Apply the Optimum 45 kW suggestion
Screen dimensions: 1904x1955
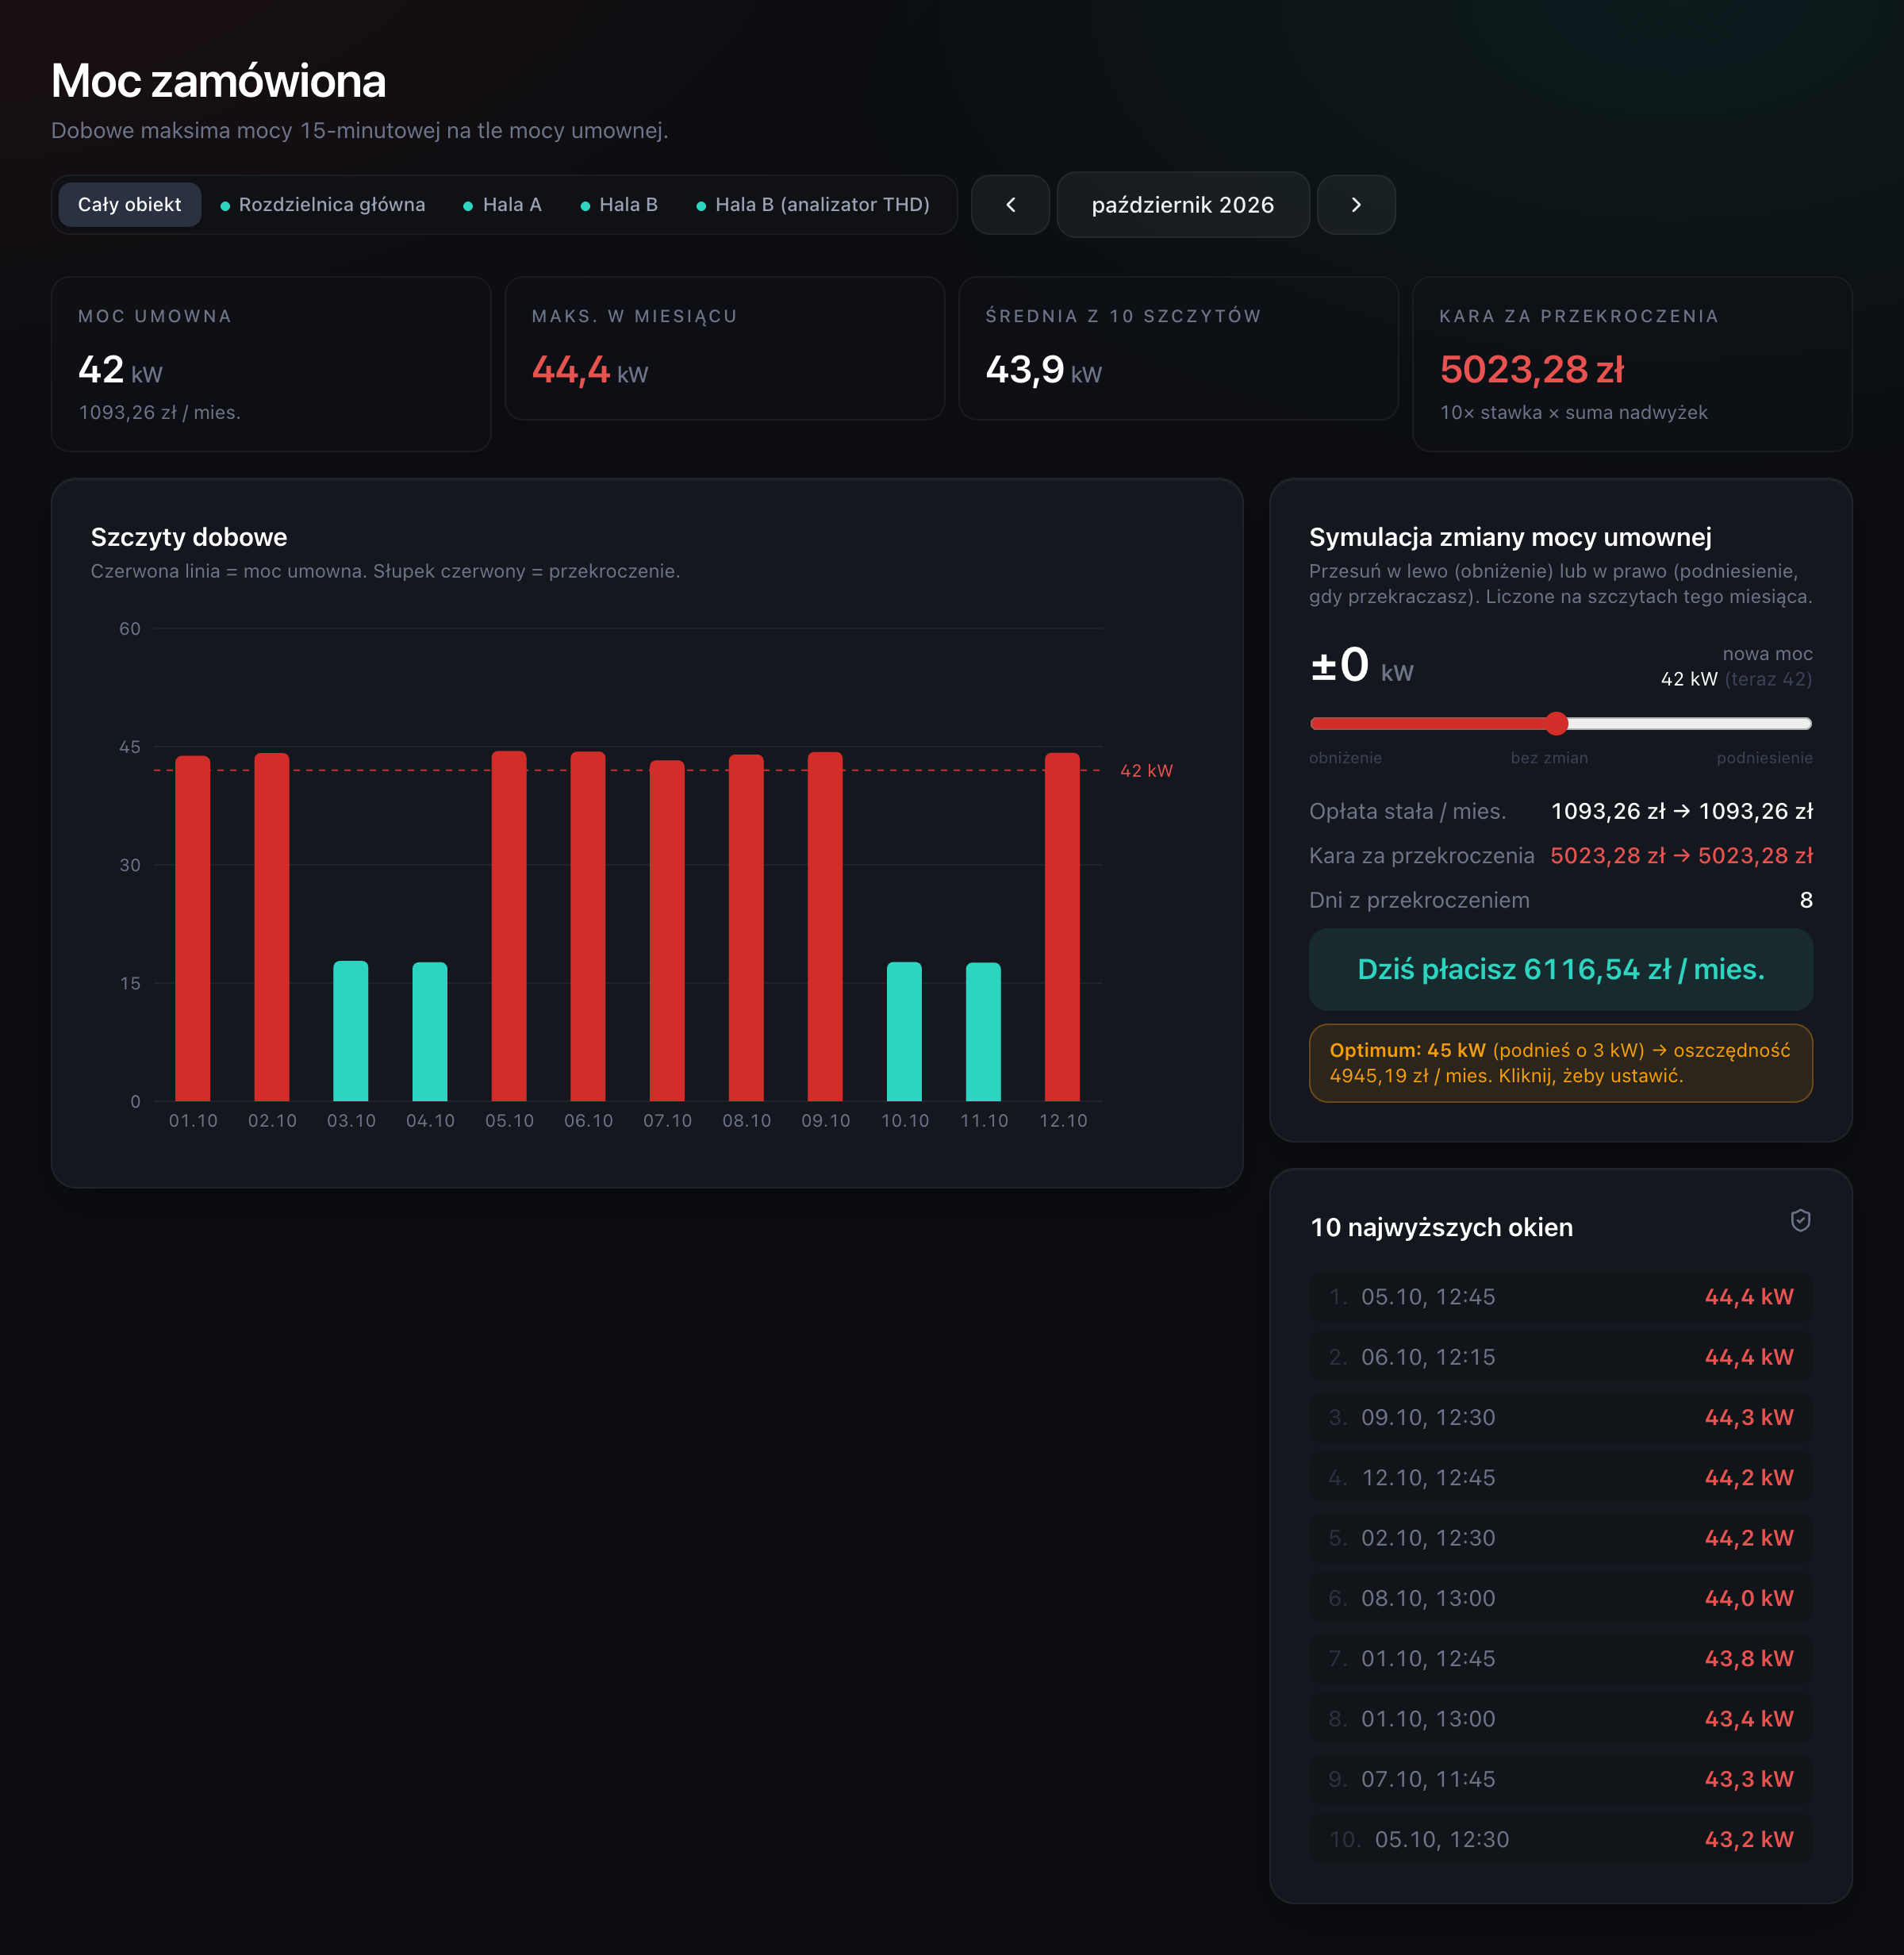pyautogui.click(x=1560, y=1063)
